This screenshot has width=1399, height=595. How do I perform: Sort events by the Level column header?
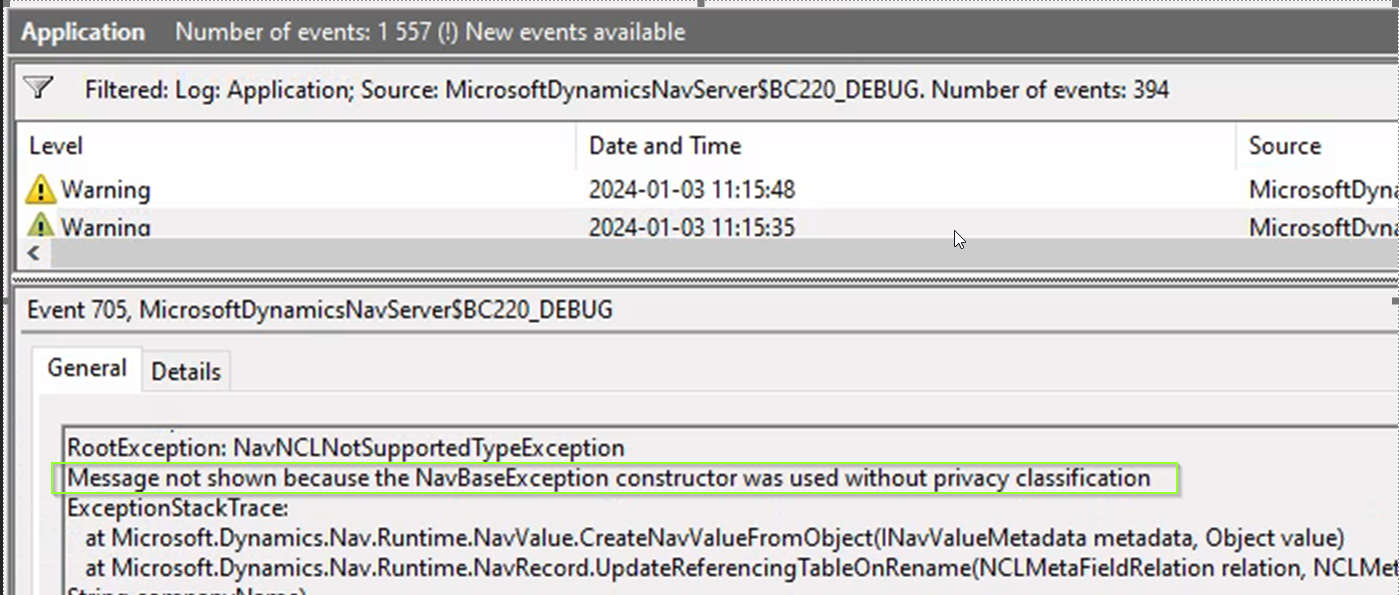point(56,146)
